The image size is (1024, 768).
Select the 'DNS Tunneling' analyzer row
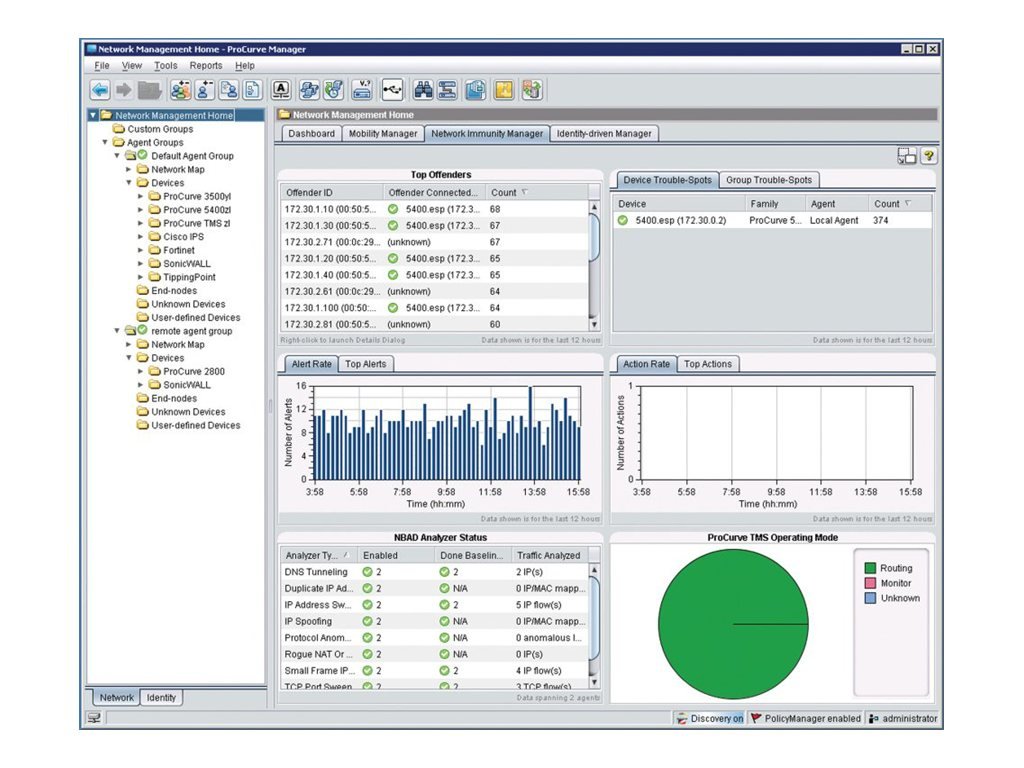434,572
